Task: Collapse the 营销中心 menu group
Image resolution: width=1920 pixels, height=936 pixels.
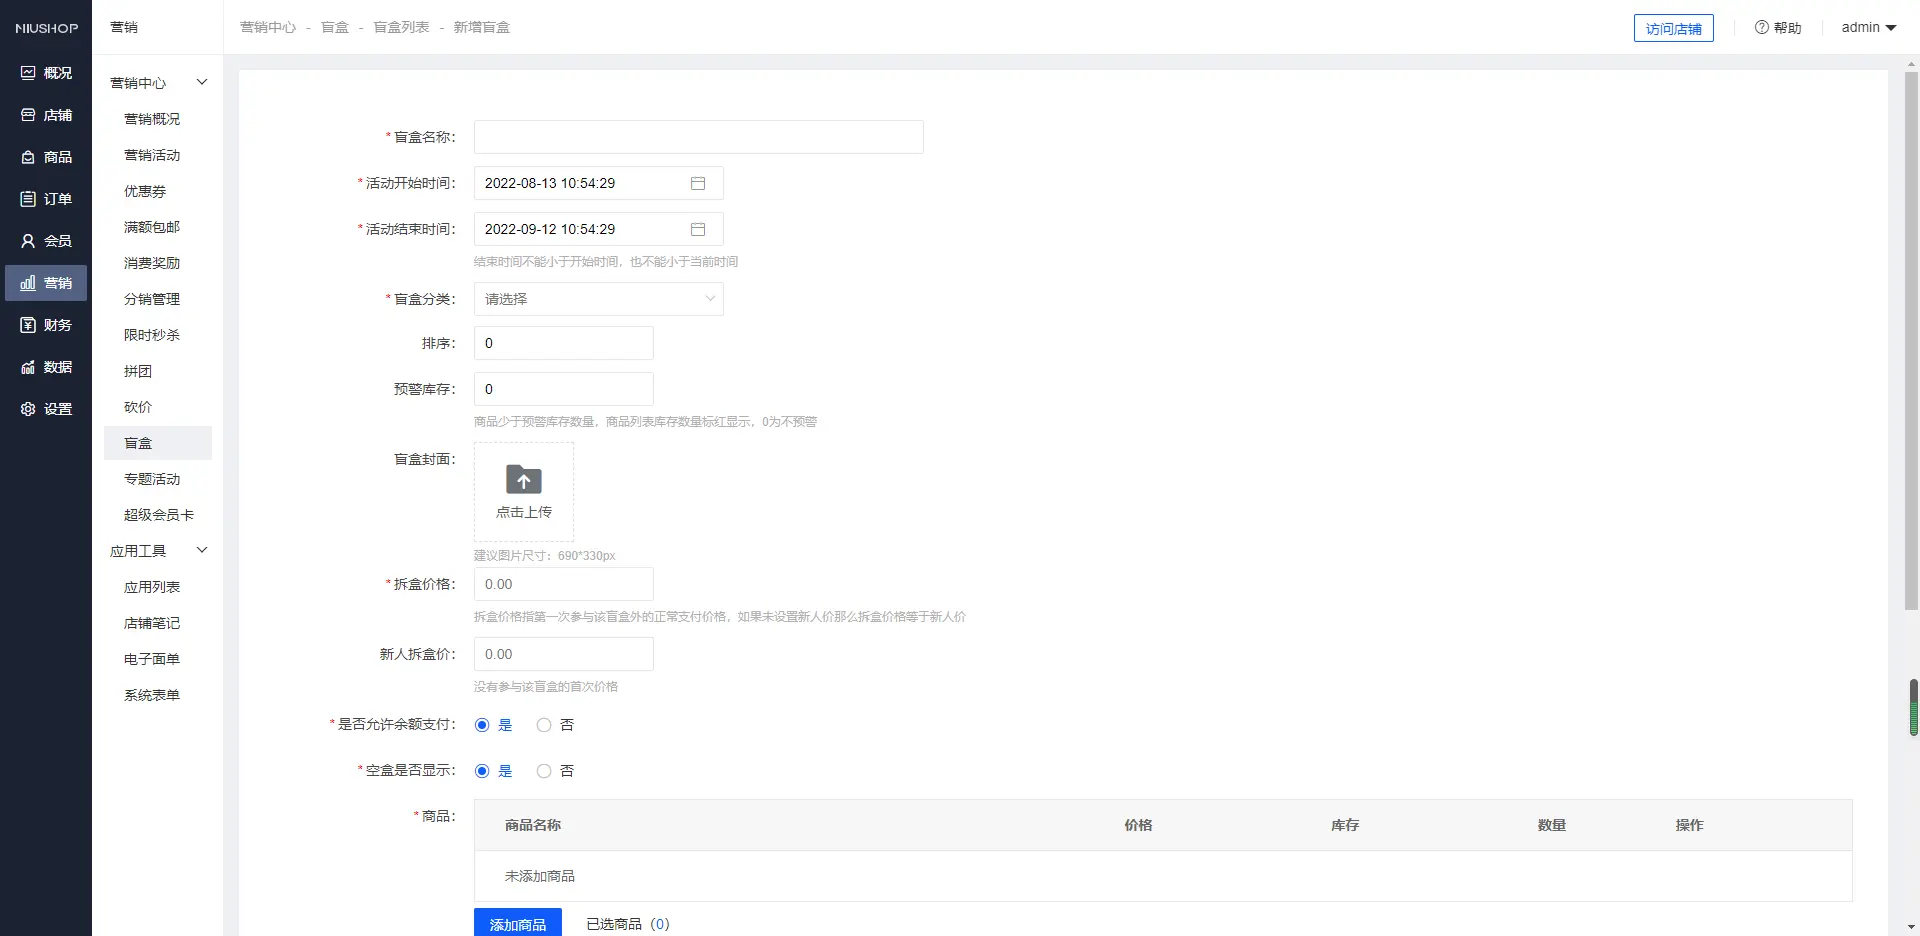Action: (x=202, y=82)
